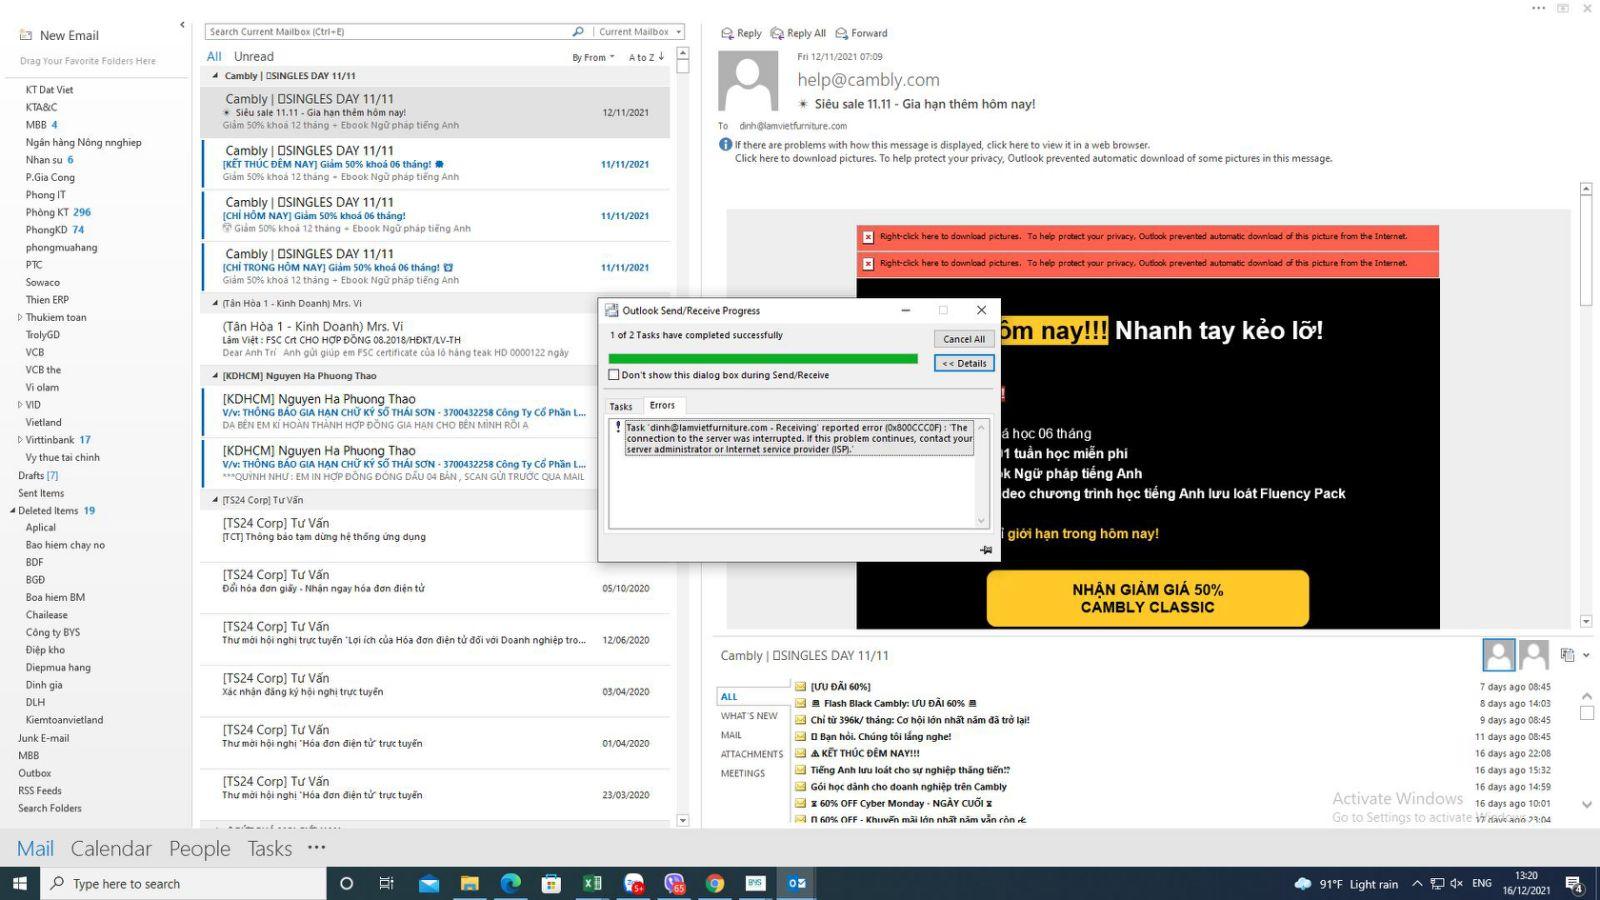1600x900 pixels.
Task: Click NHẬN GIẢM GIÁ 50% CAMBLY CLASSIC button
Action: [1147, 598]
